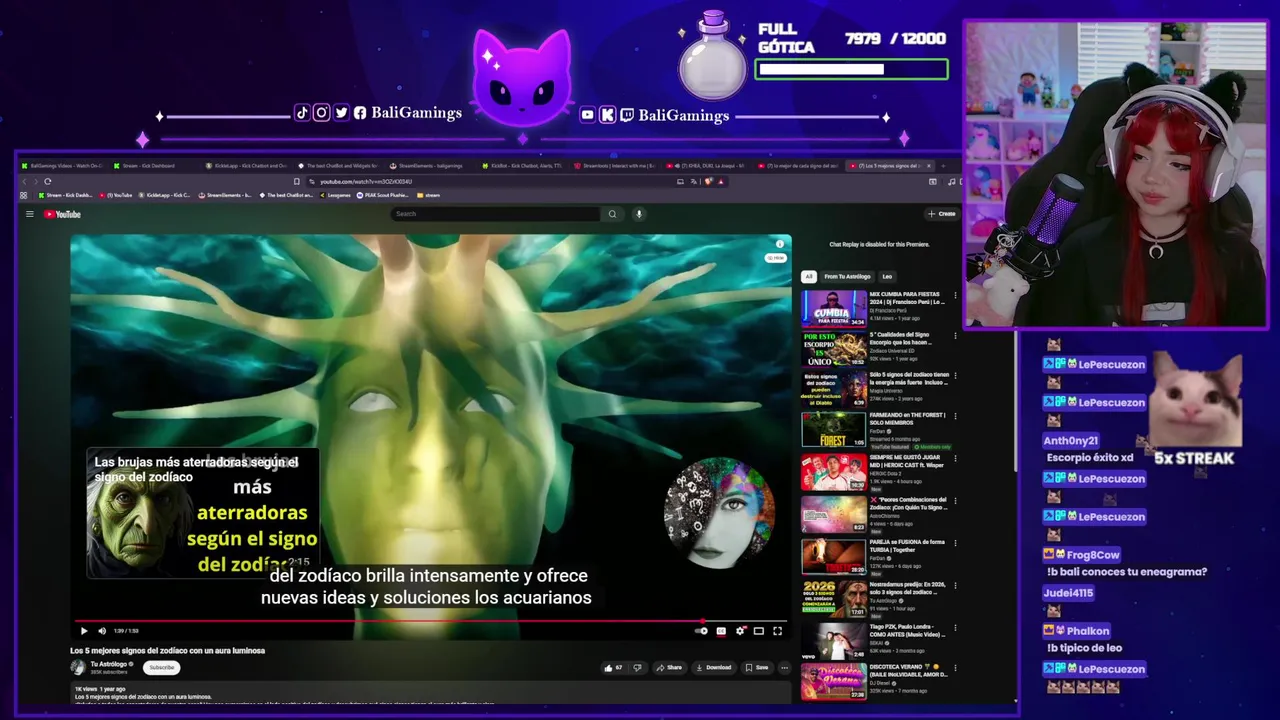Image resolution: width=1280 pixels, height=720 pixels.
Task: Open the 'FARMEANDO en THE FOREST' video title
Action: [906, 418]
